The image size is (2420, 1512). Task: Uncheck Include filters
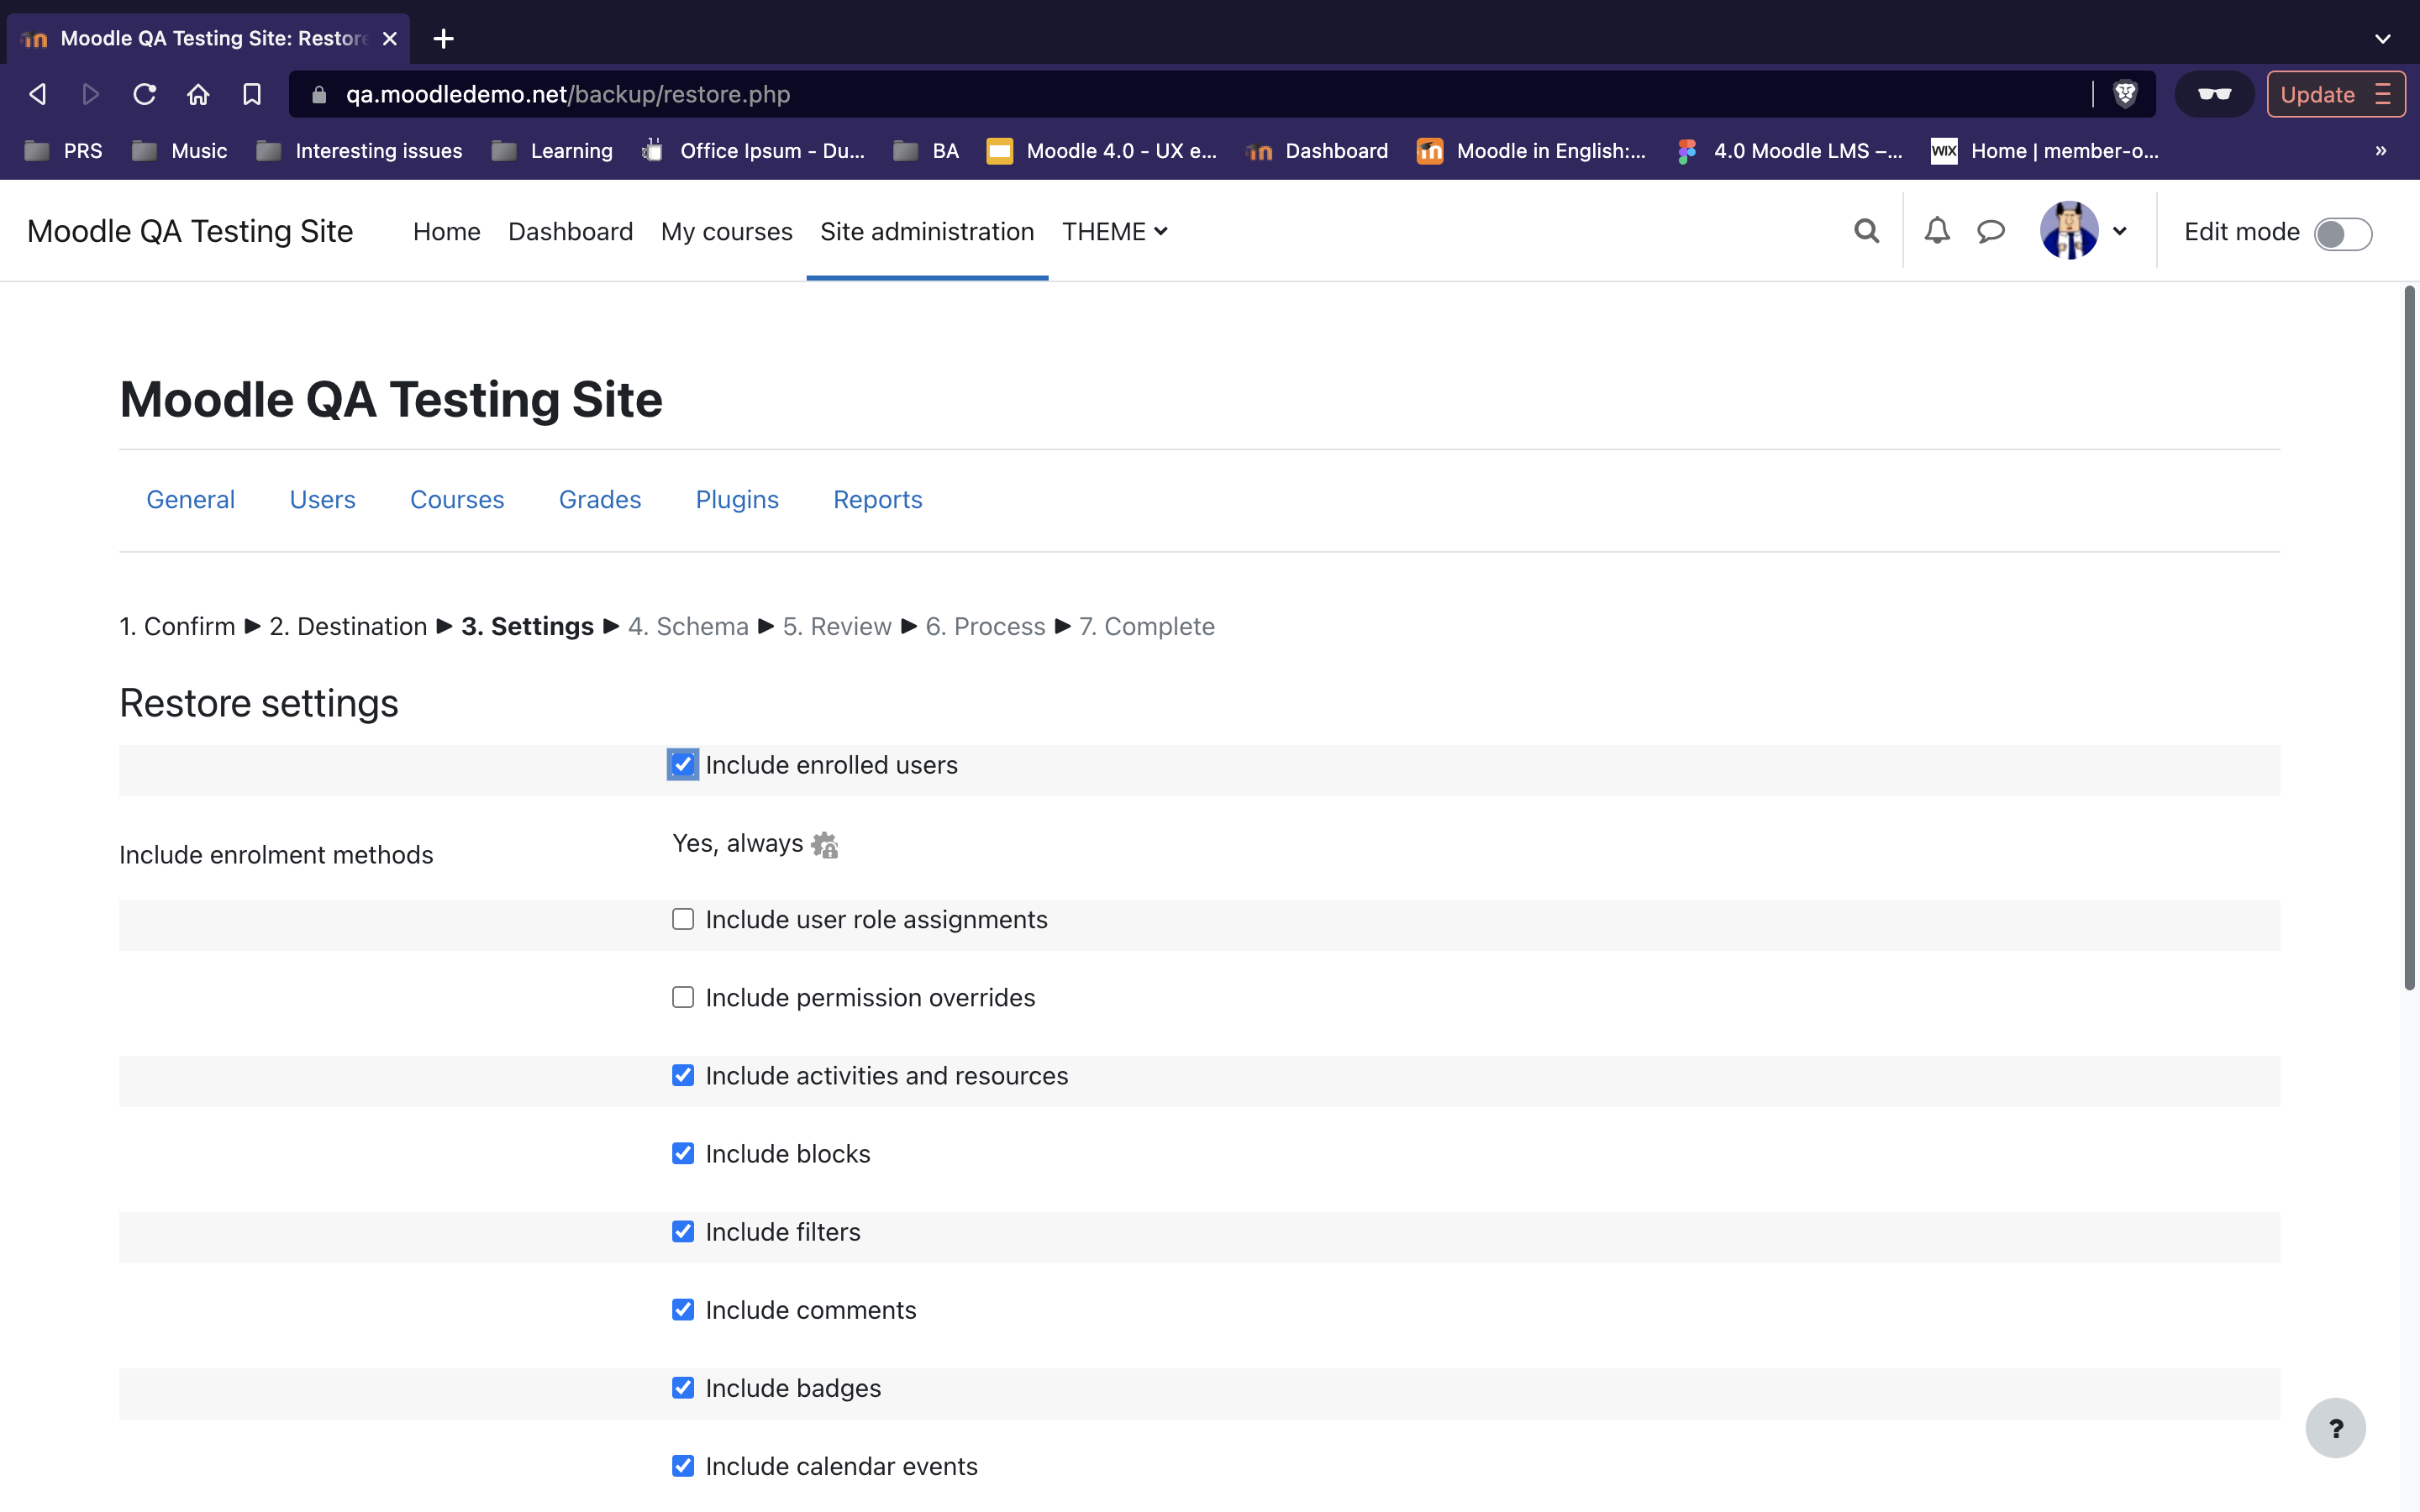pyautogui.click(x=683, y=1231)
